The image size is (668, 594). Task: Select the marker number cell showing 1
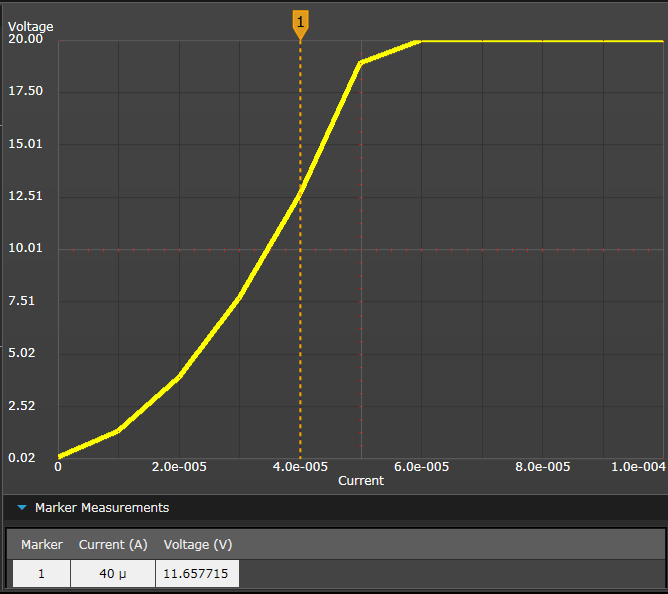click(x=41, y=574)
